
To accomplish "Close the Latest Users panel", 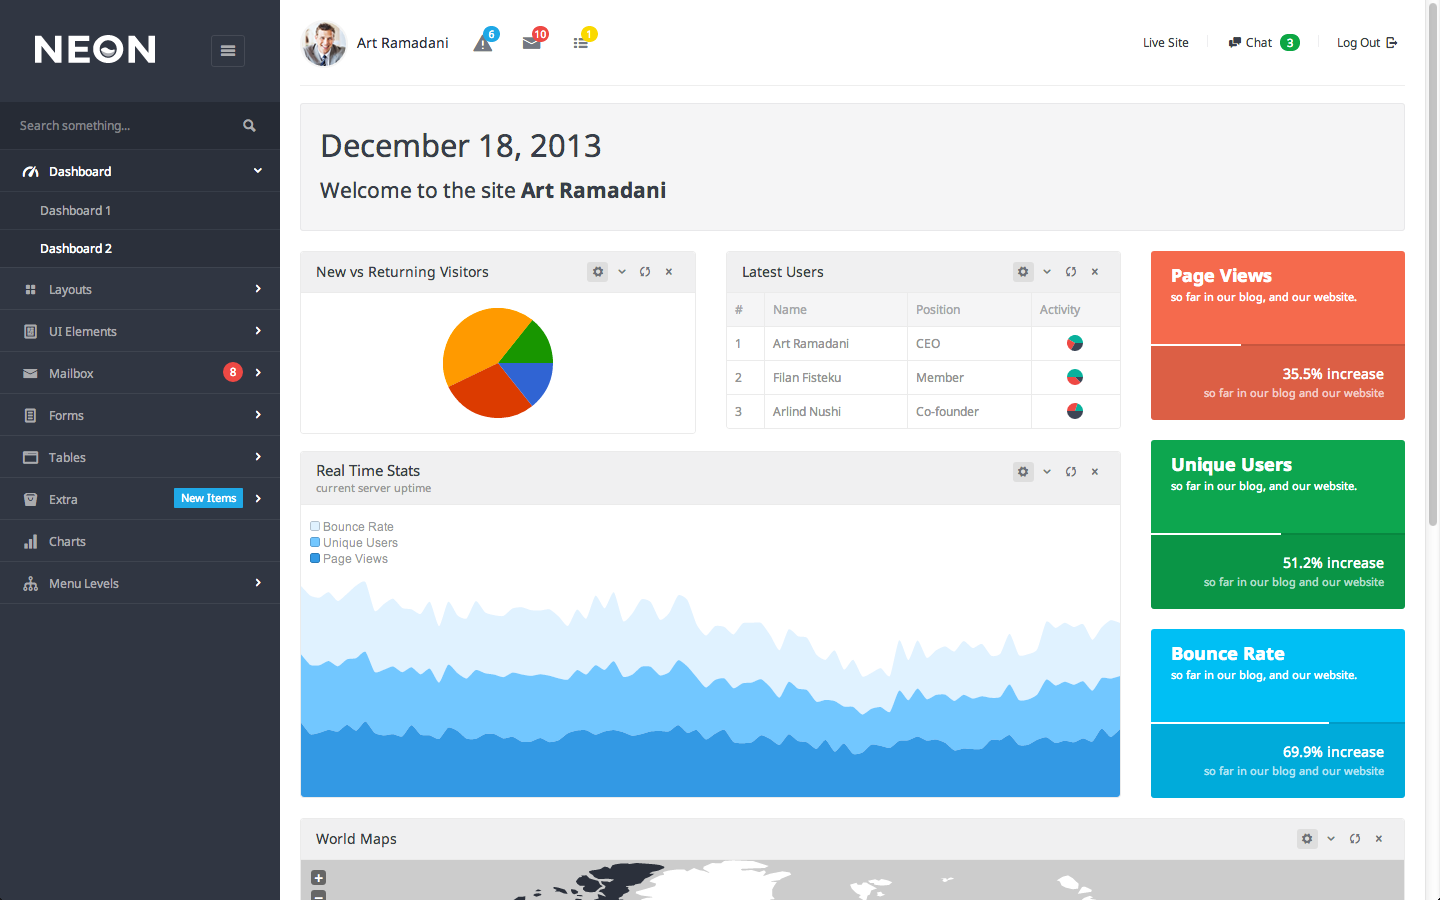I will [1095, 272].
